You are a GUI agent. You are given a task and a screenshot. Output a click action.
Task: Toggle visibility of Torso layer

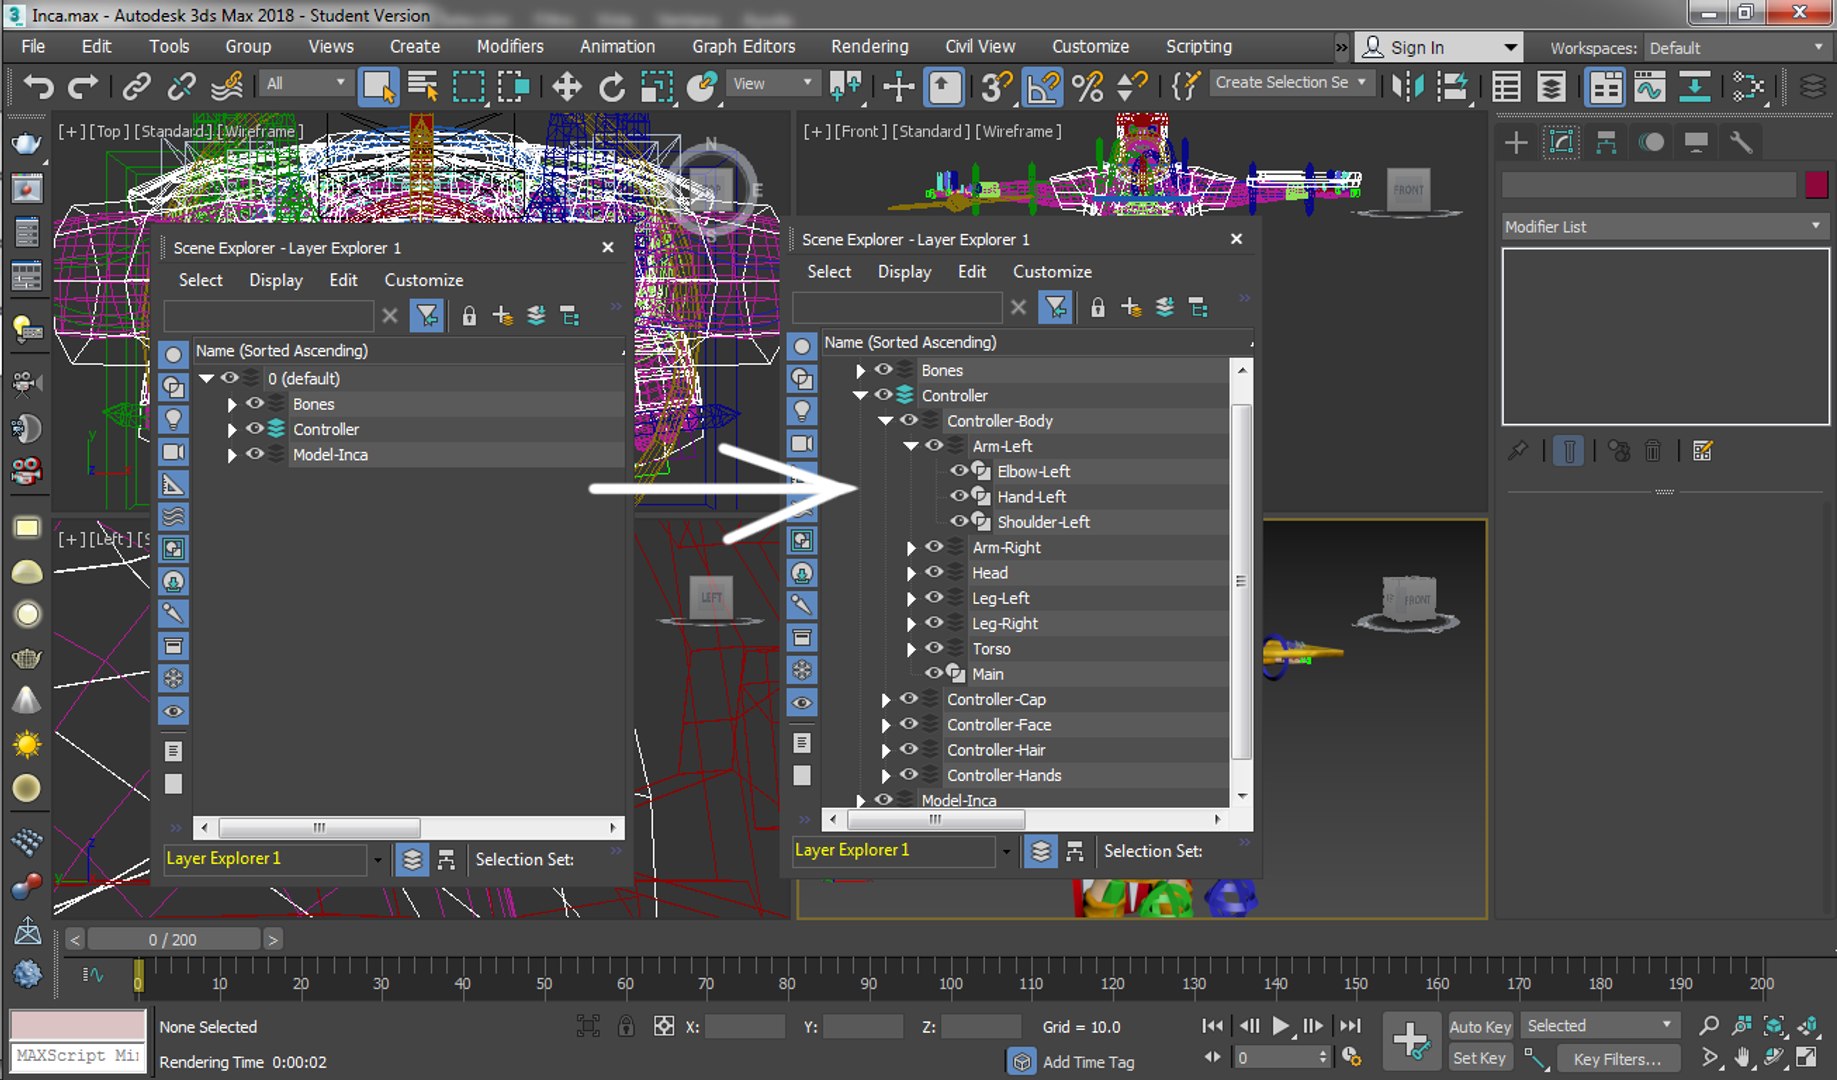click(934, 648)
